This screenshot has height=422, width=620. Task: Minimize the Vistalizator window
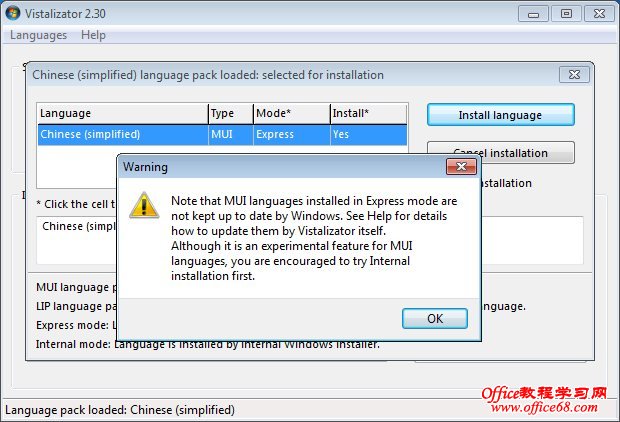coord(533,14)
